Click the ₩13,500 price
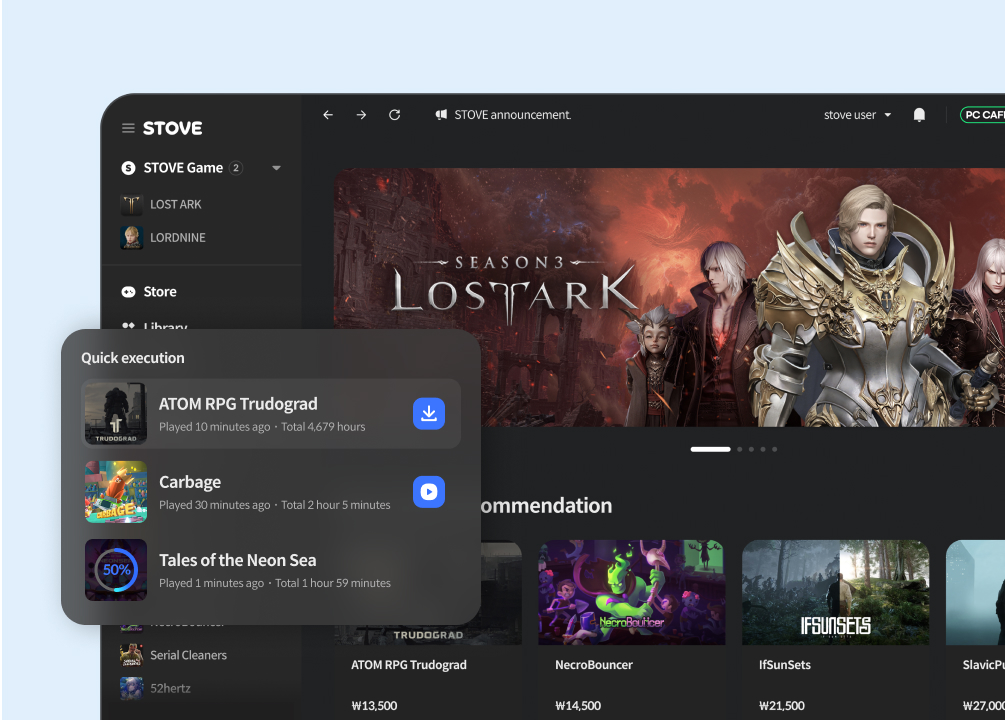The image size is (1005, 720). 374,706
